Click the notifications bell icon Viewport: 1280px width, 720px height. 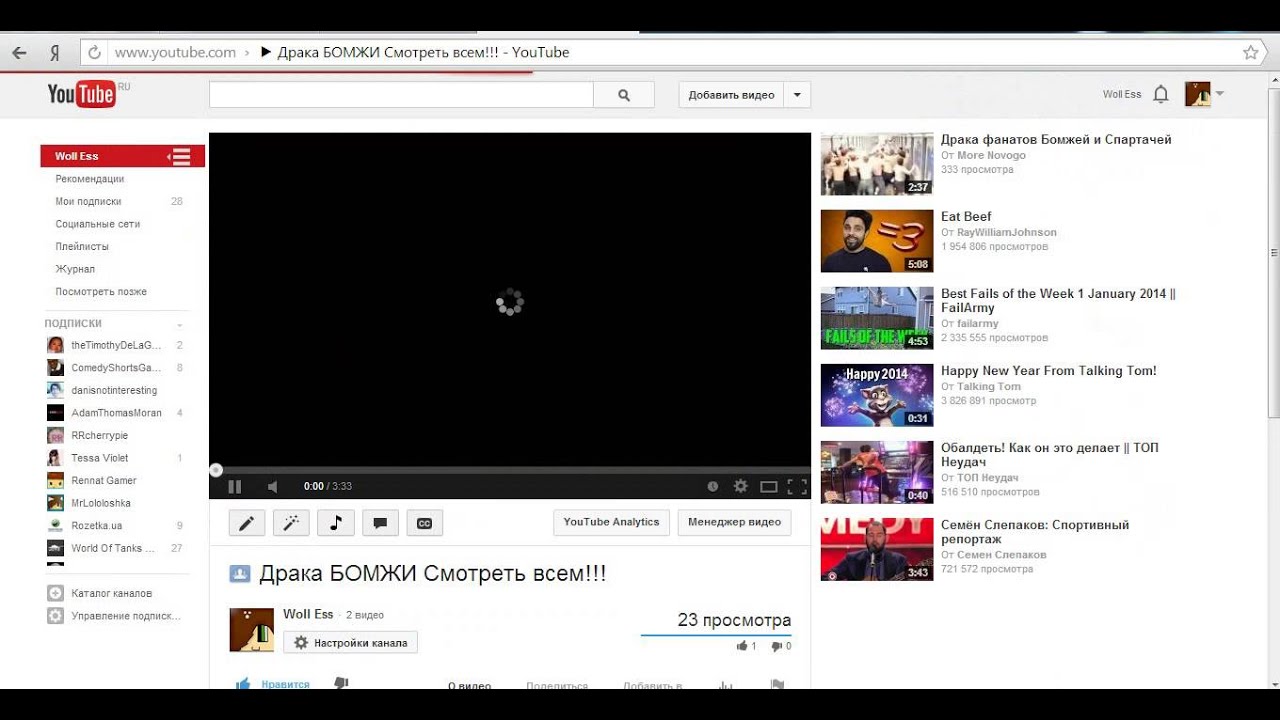1160,95
